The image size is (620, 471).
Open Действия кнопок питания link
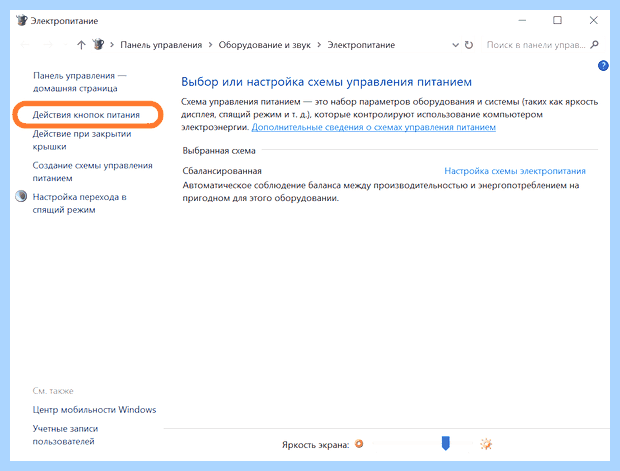pos(86,115)
